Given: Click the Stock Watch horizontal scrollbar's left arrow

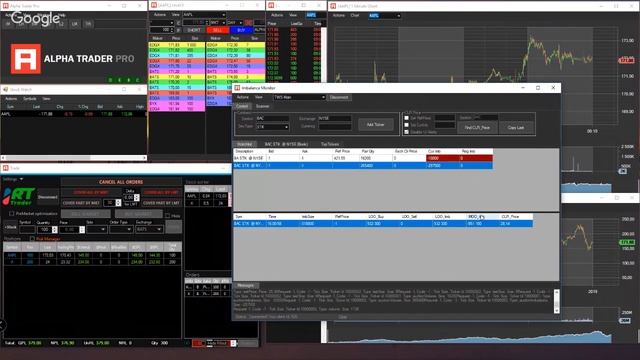Looking at the screenshot, I should pyautogui.click(x=3, y=158).
